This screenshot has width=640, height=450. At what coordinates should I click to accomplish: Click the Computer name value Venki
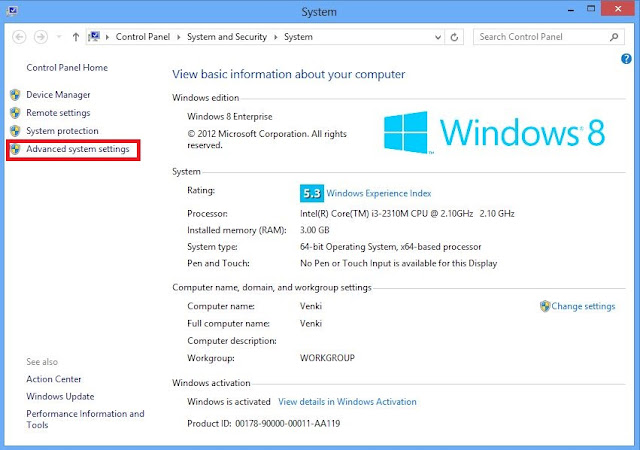click(x=311, y=306)
